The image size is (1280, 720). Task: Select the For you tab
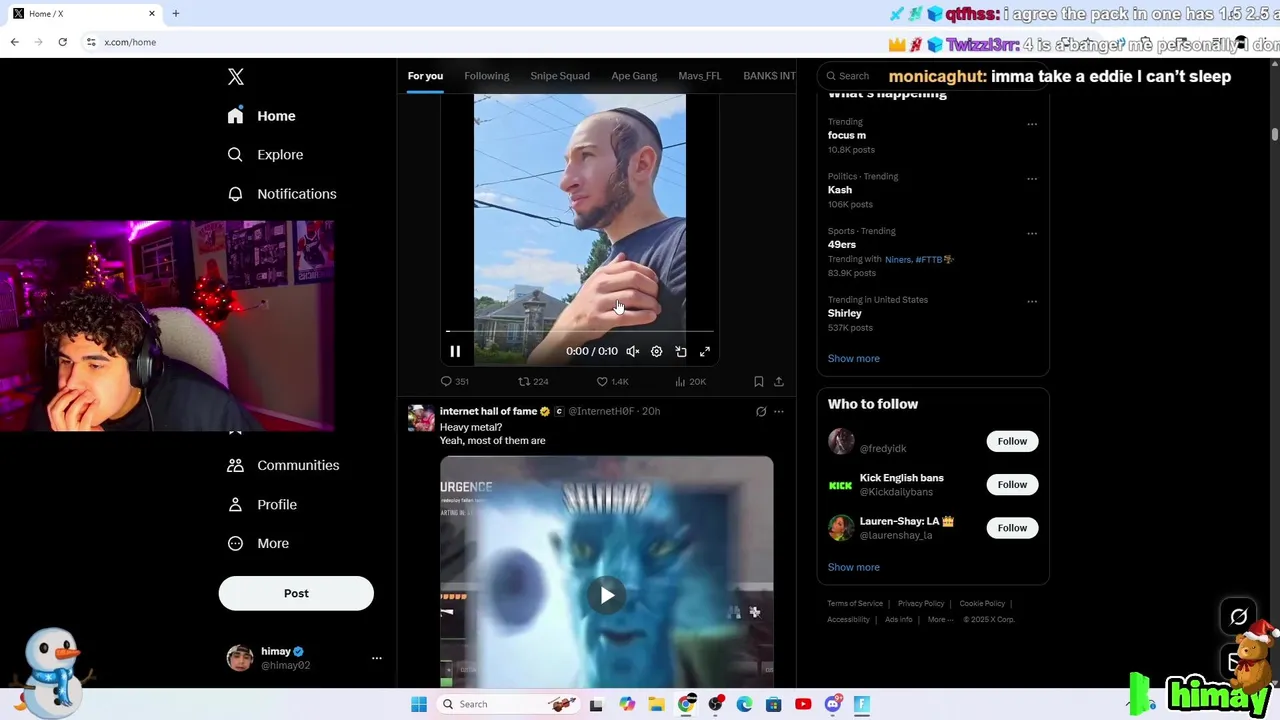tap(425, 76)
